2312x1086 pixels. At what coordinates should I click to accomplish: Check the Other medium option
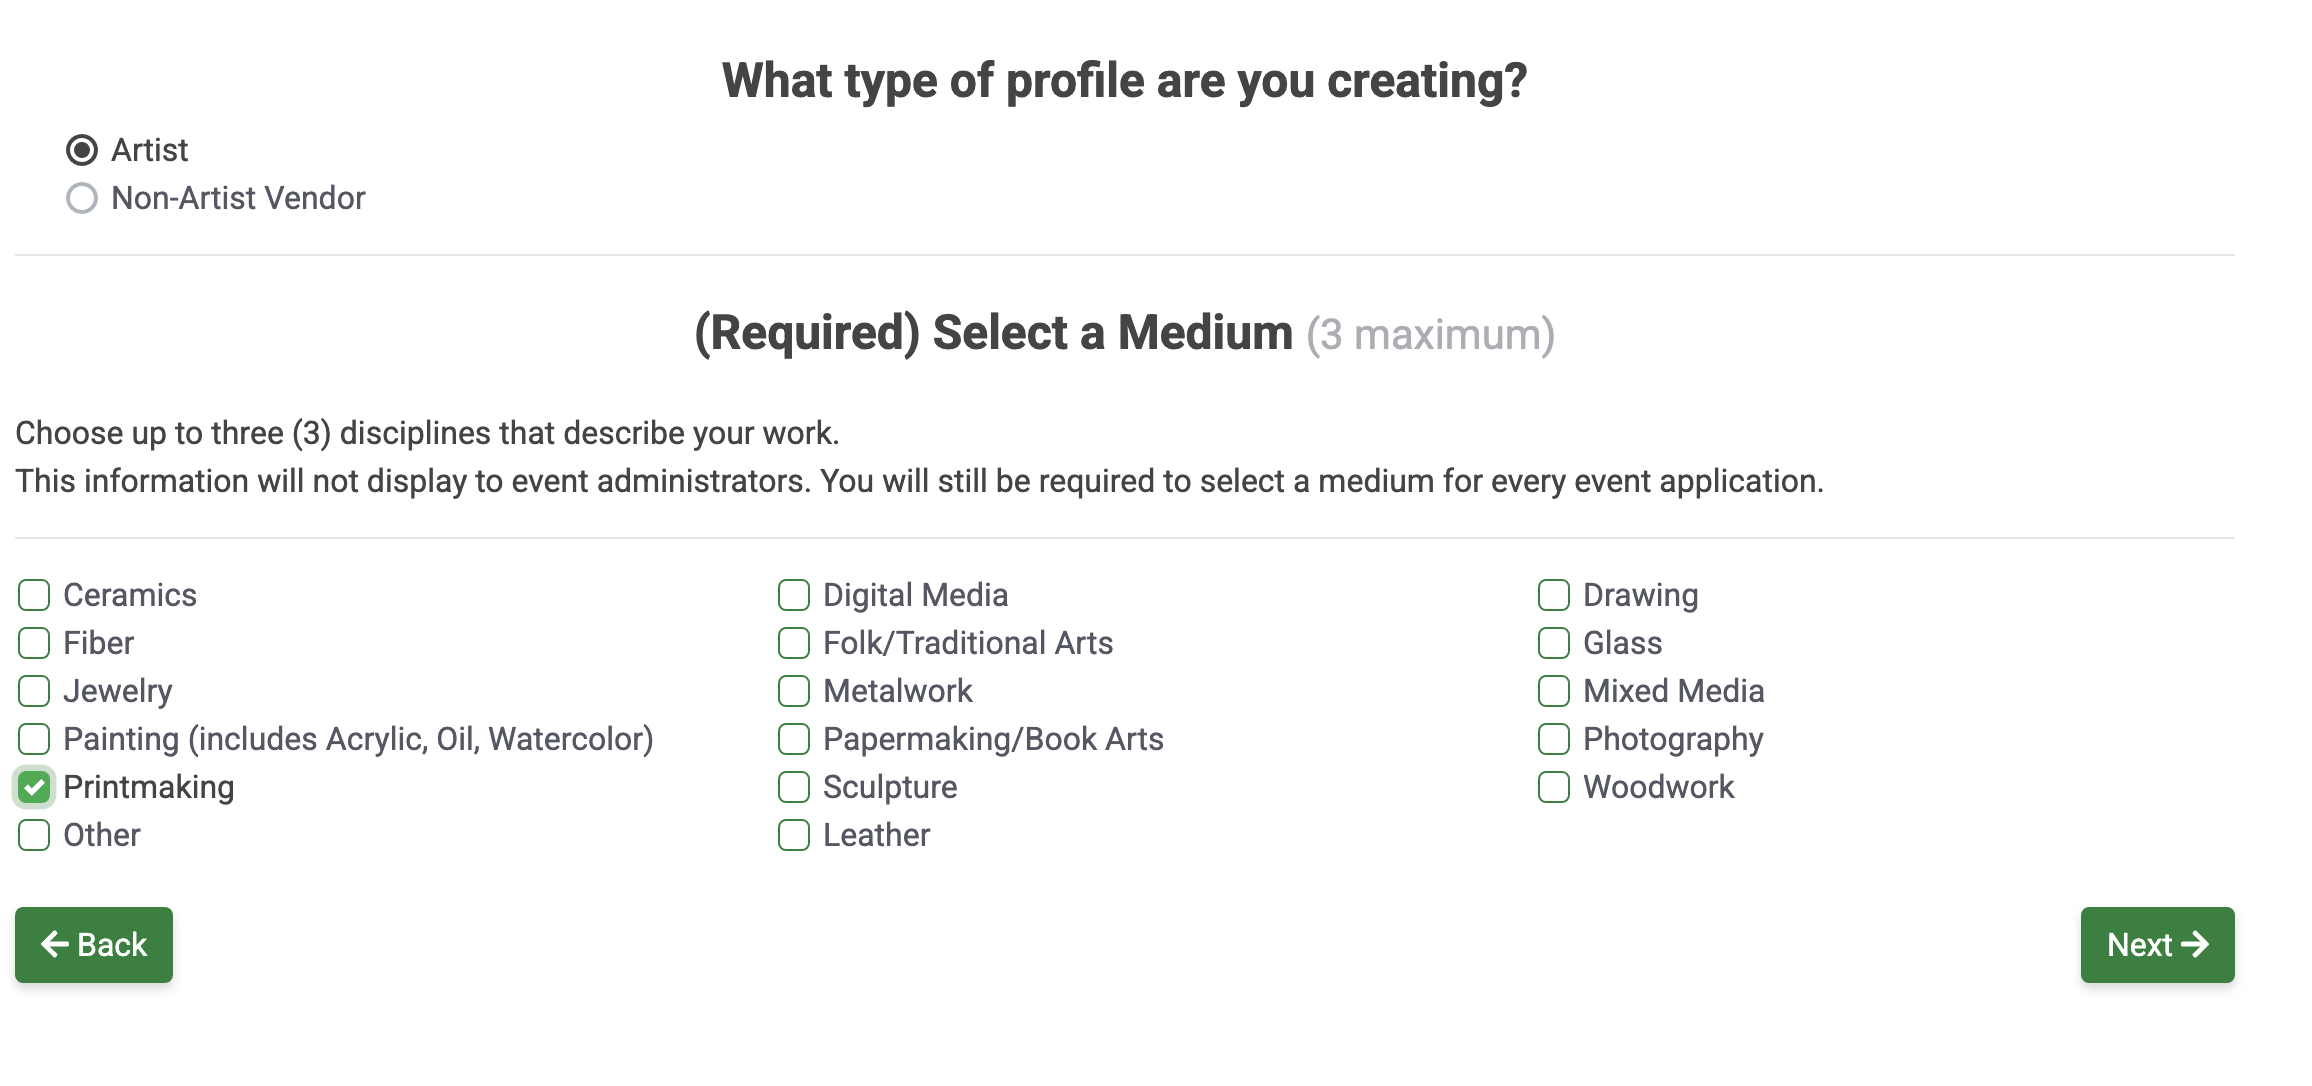click(x=33, y=835)
